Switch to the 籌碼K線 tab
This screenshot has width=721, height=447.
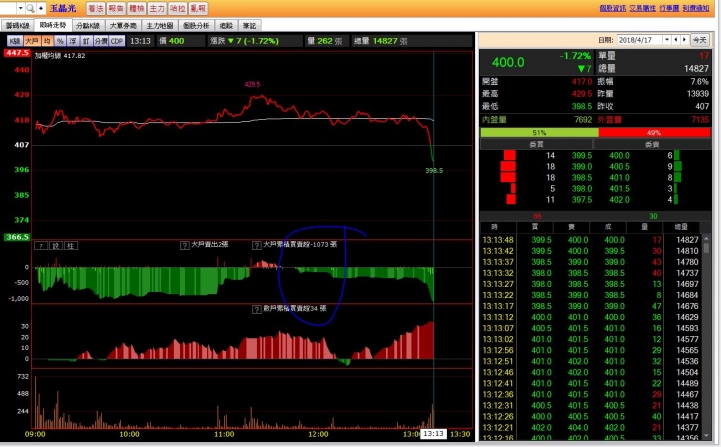(x=17, y=26)
